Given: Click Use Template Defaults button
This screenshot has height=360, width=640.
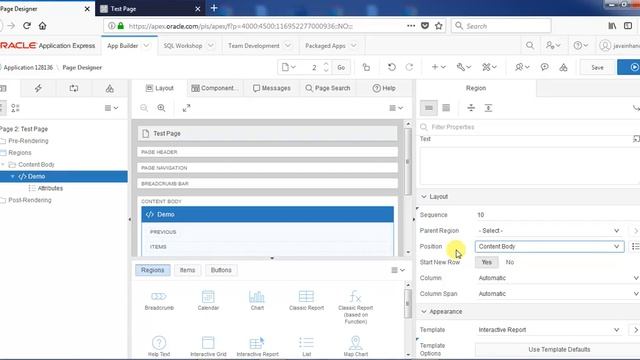Looking at the screenshot, I should pyautogui.click(x=559, y=350).
